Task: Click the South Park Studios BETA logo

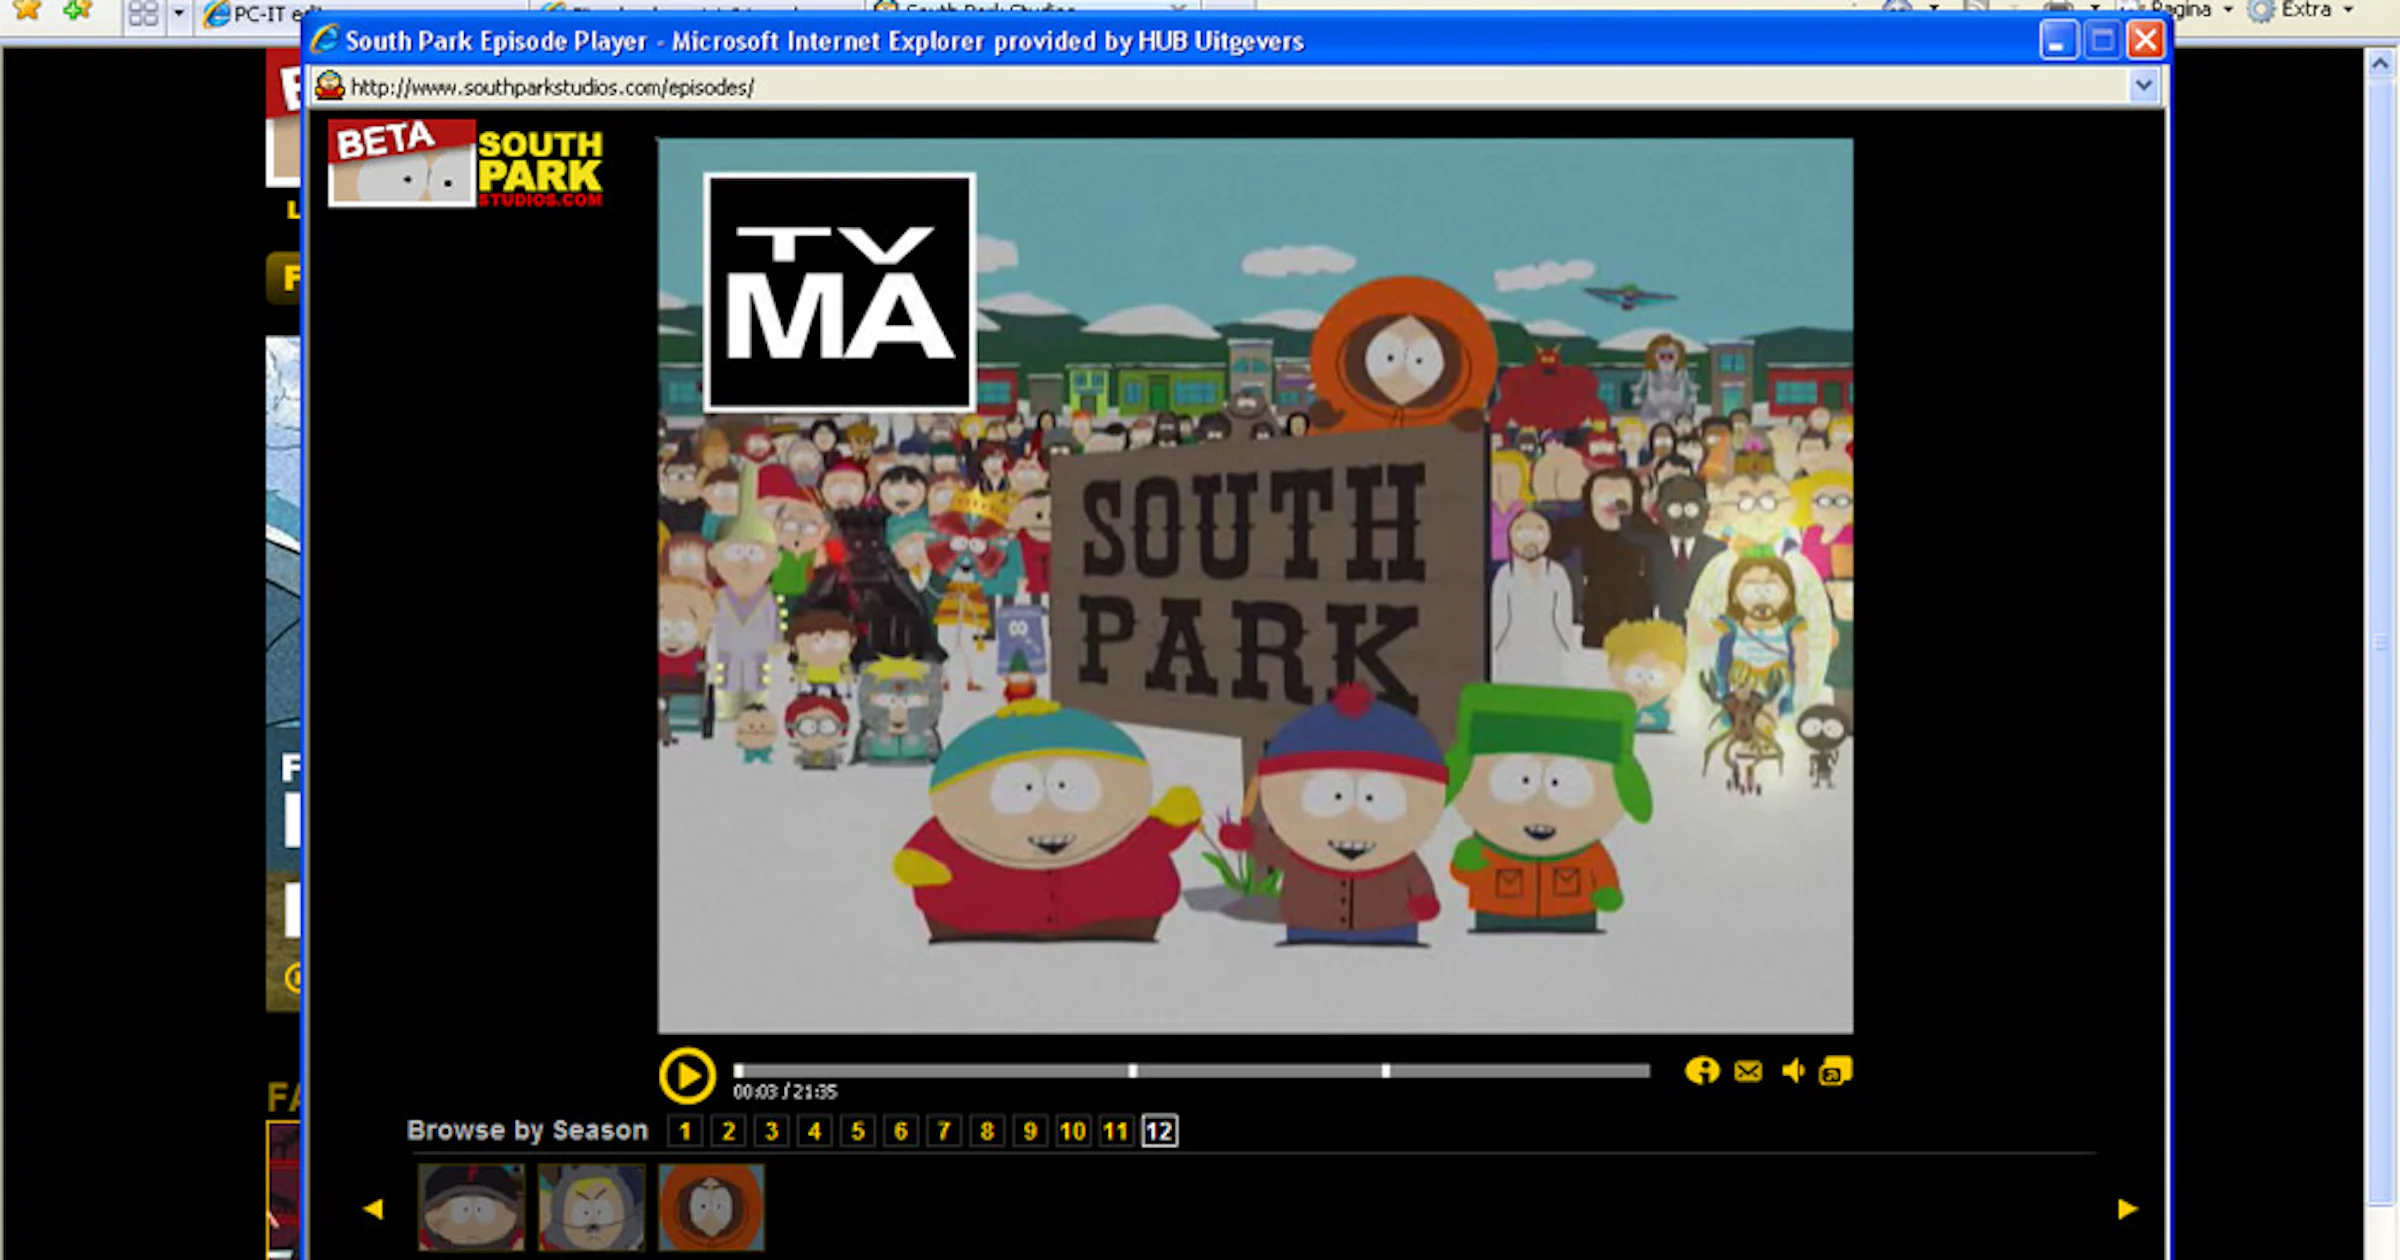Action: pyautogui.click(x=466, y=163)
